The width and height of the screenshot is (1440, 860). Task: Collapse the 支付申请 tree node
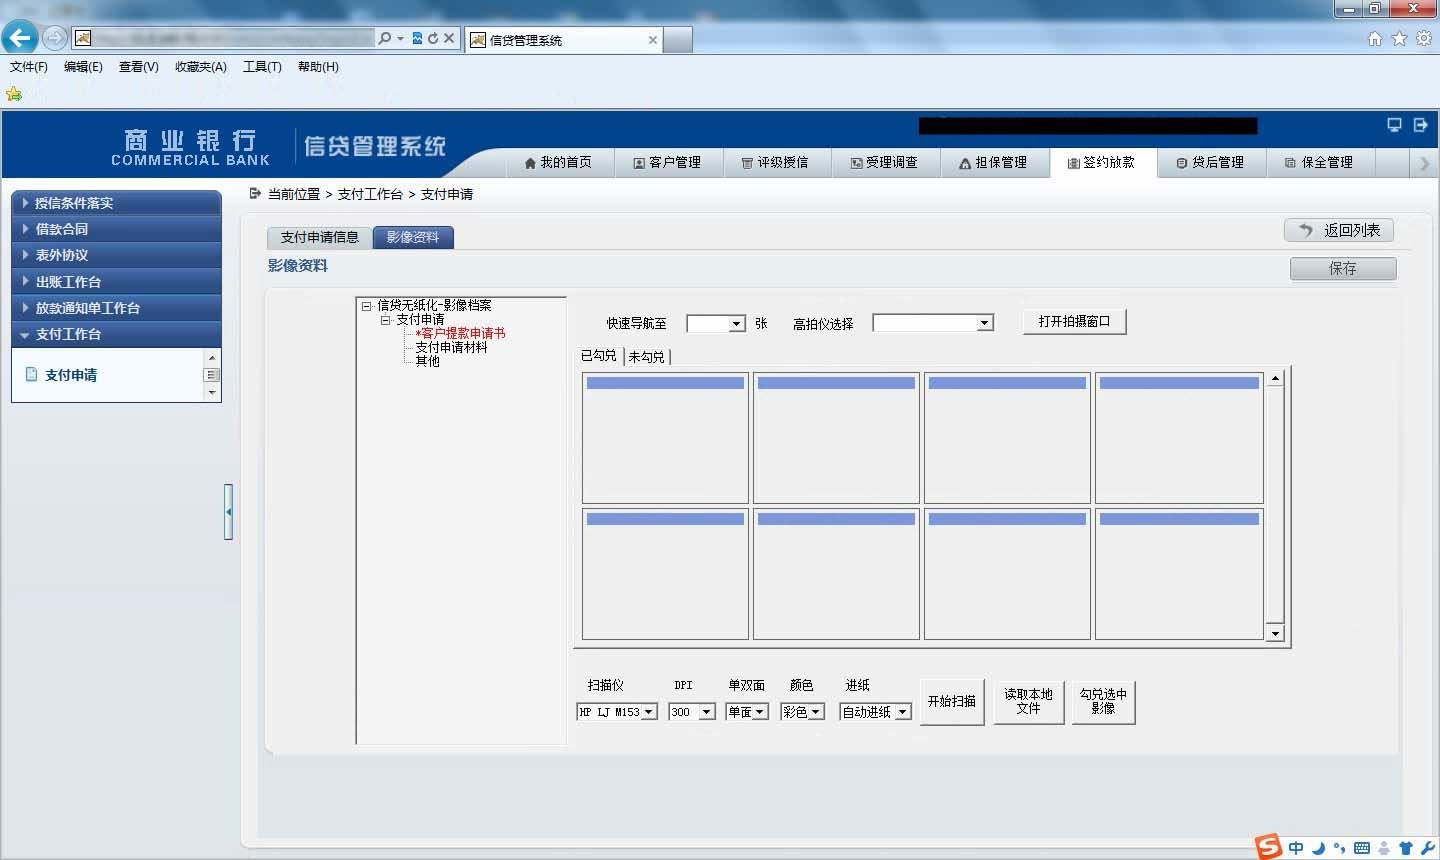click(385, 320)
